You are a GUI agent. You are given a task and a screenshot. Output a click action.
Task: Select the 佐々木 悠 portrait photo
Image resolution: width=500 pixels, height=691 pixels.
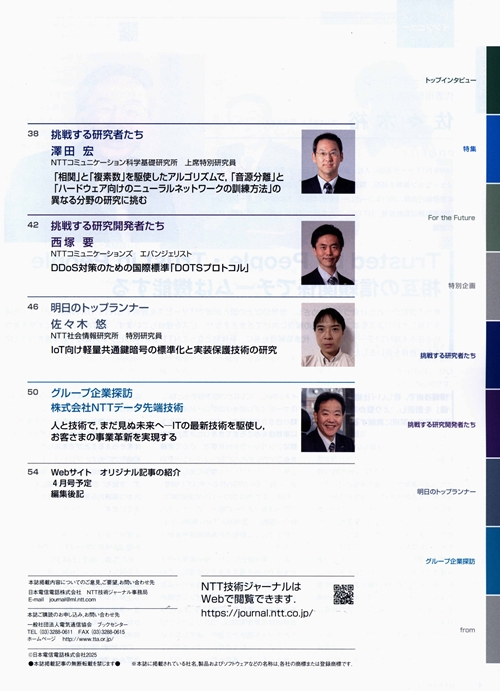click(x=328, y=335)
